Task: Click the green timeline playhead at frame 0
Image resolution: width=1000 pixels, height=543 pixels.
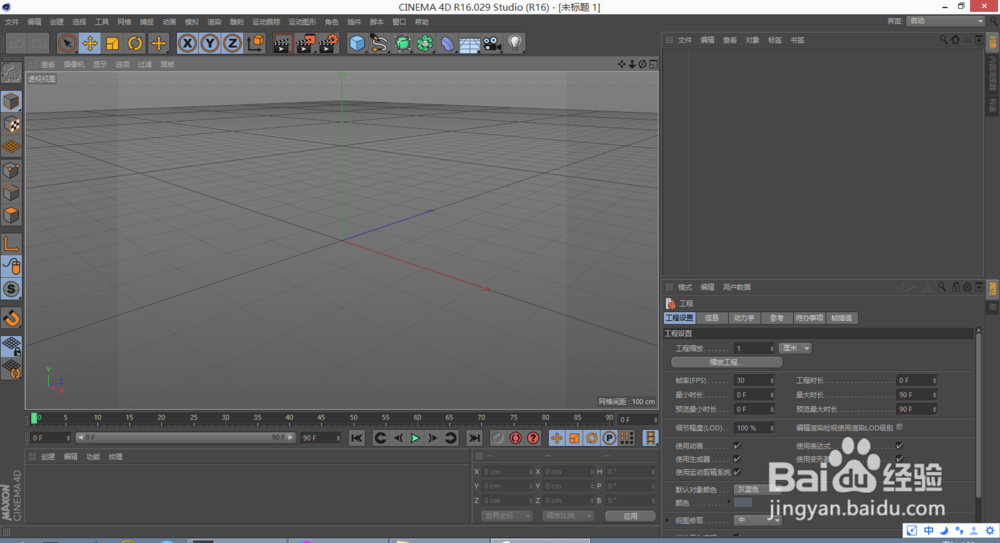Action: 34,418
